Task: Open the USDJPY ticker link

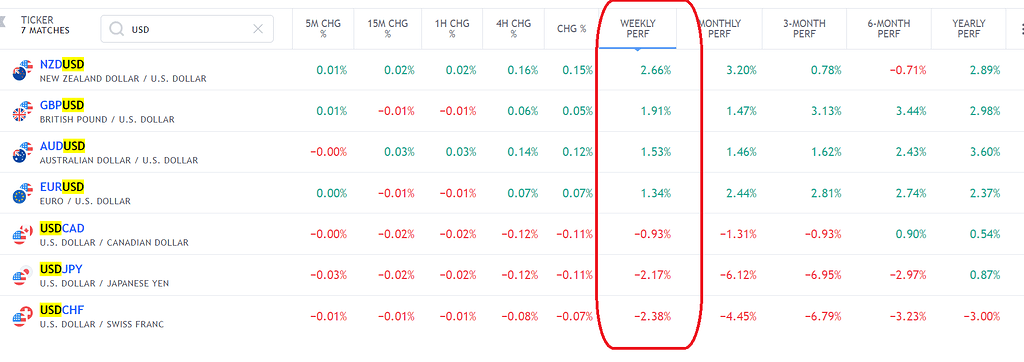Action: (x=61, y=269)
